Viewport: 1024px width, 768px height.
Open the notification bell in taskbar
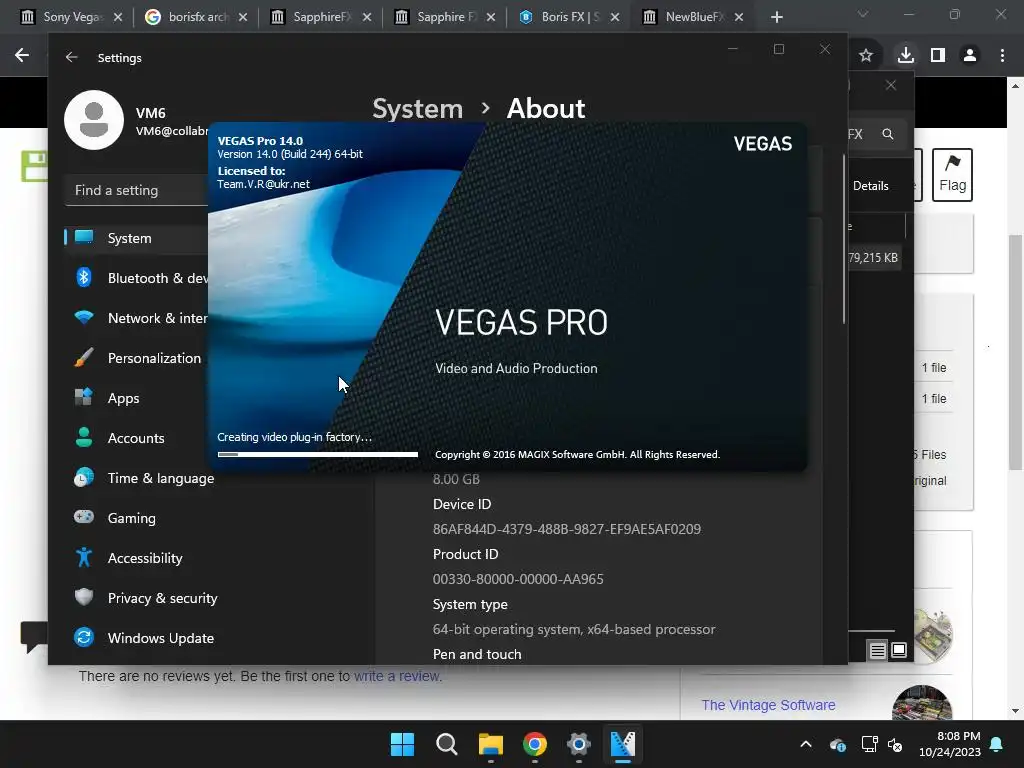pyautogui.click(x=997, y=744)
